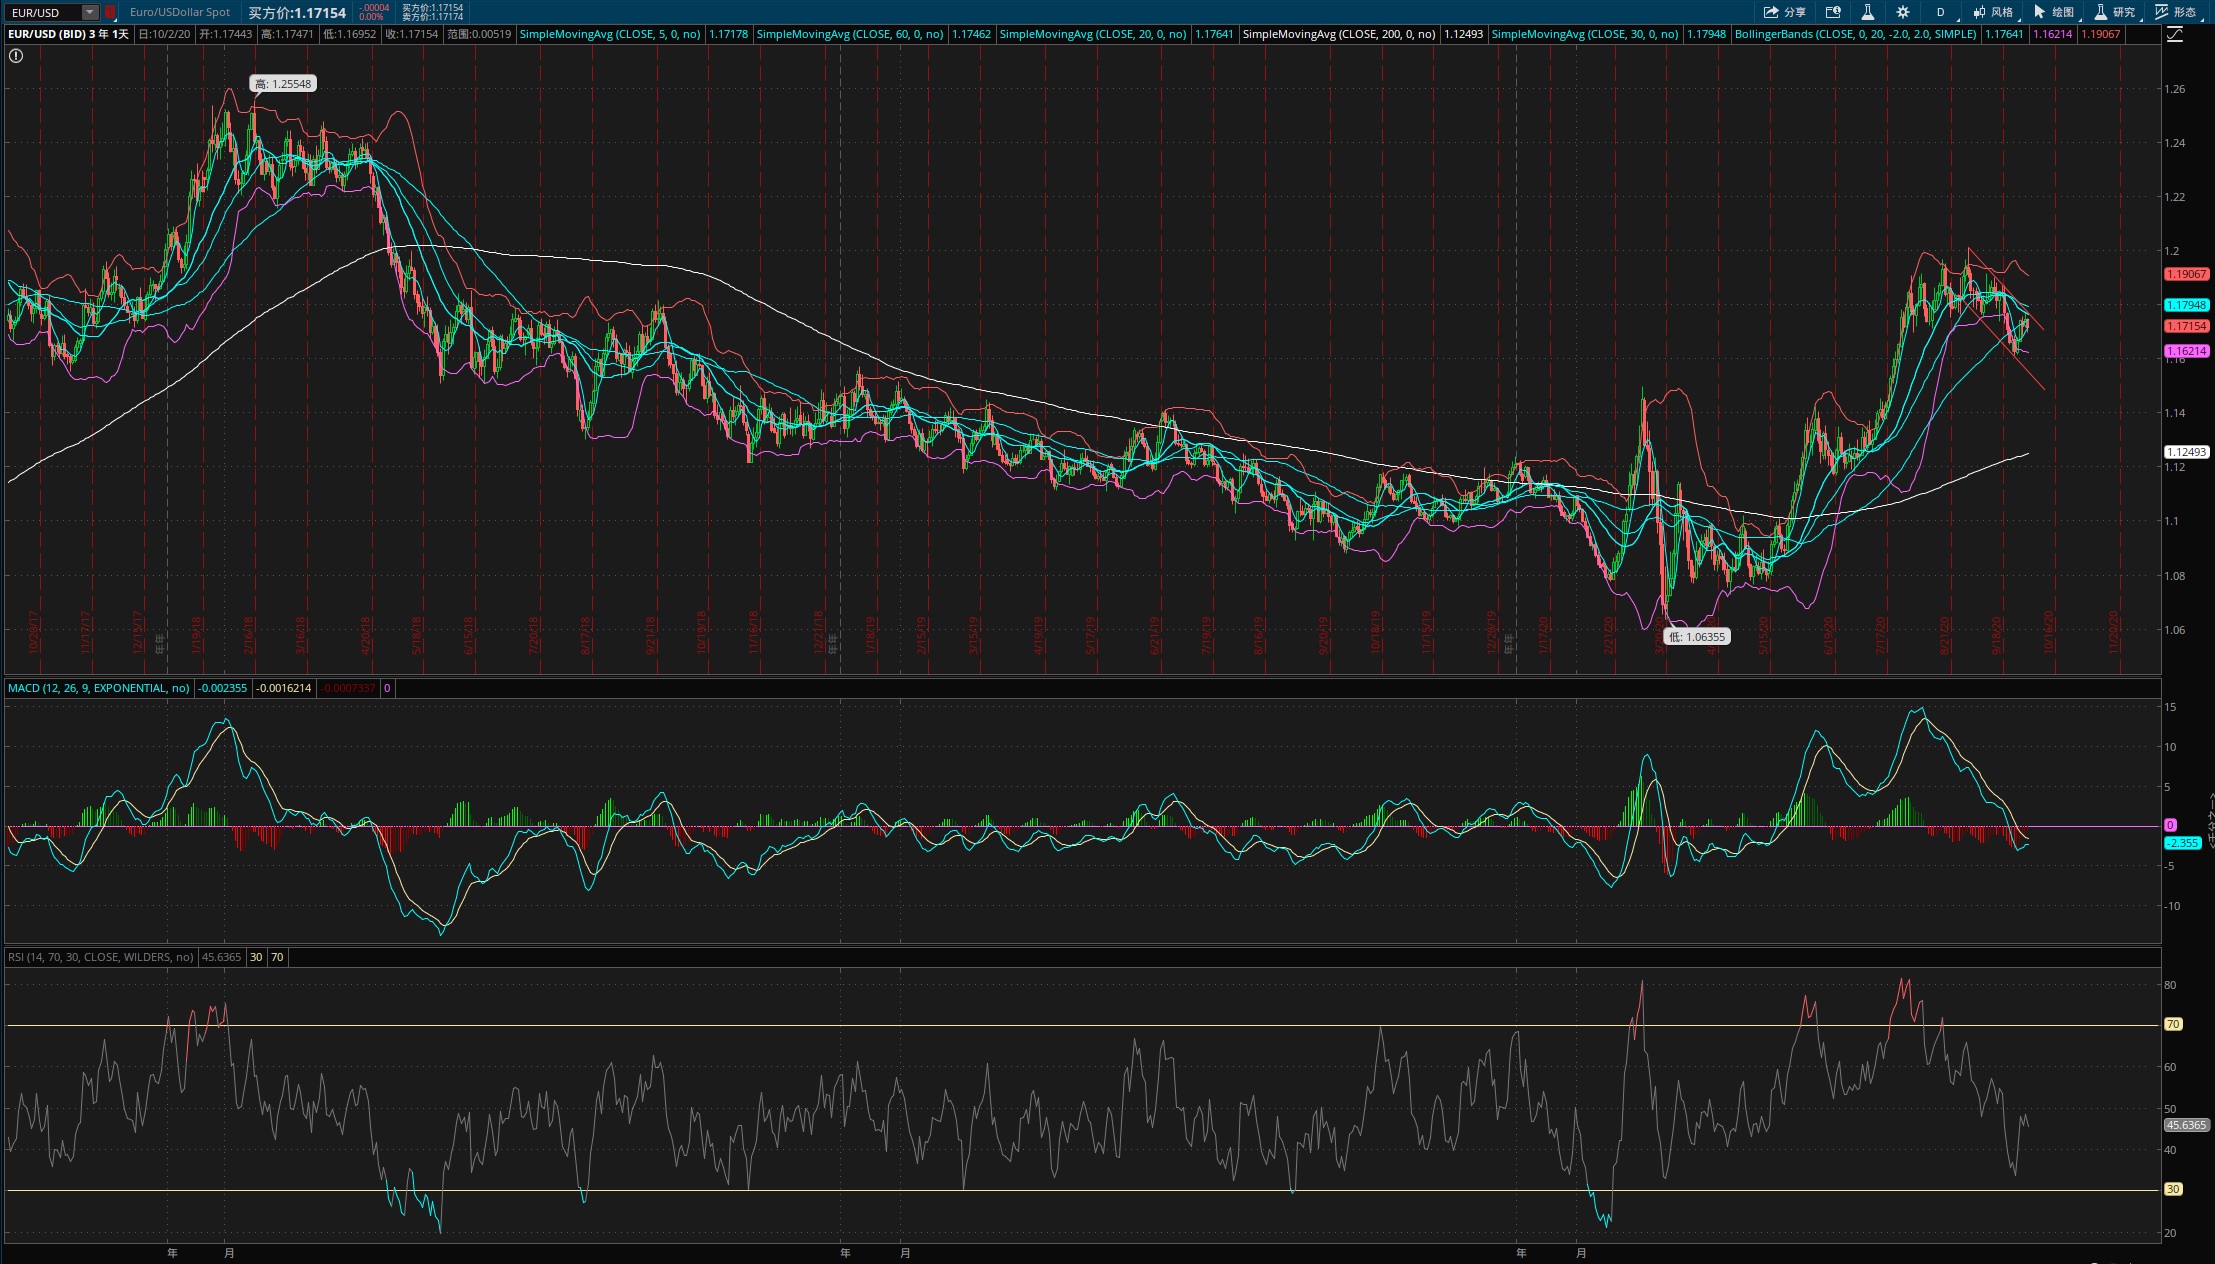The height and width of the screenshot is (1264, 2215).
Task: Click the SimpleMovingAvg 200 label
Action: 1338,34
